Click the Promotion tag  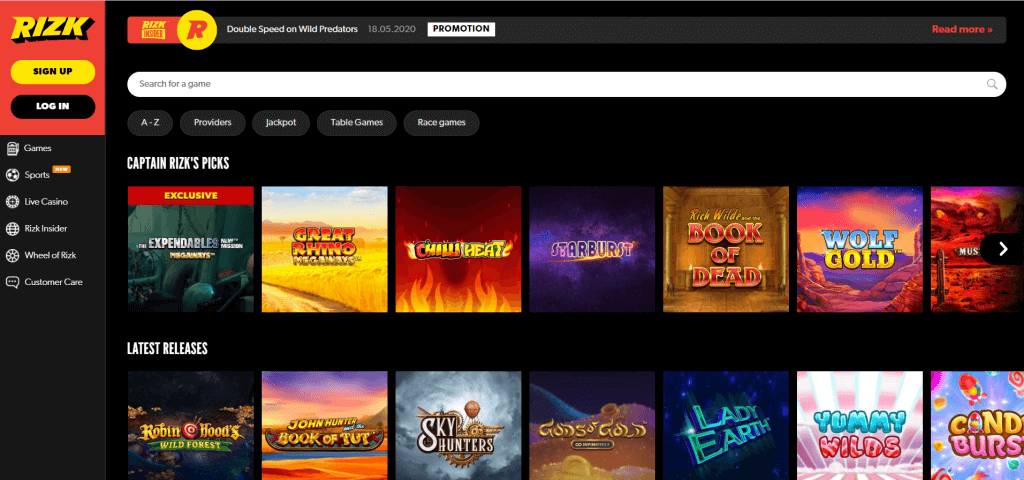(461, 29)
